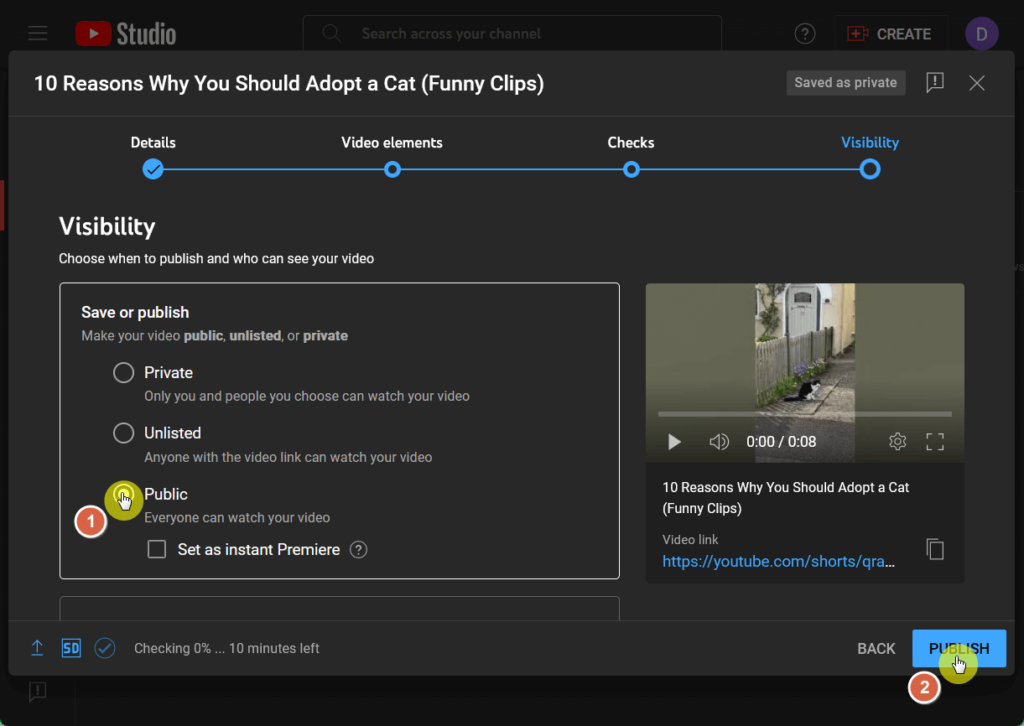The image size is (1024, 726).
Task: Click the SD processing status icon
Action: pyautogui.click(x=71, y=648)
